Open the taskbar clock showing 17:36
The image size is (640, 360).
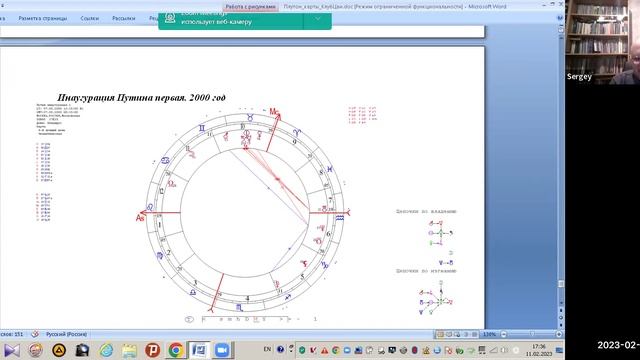coord(539,350)
